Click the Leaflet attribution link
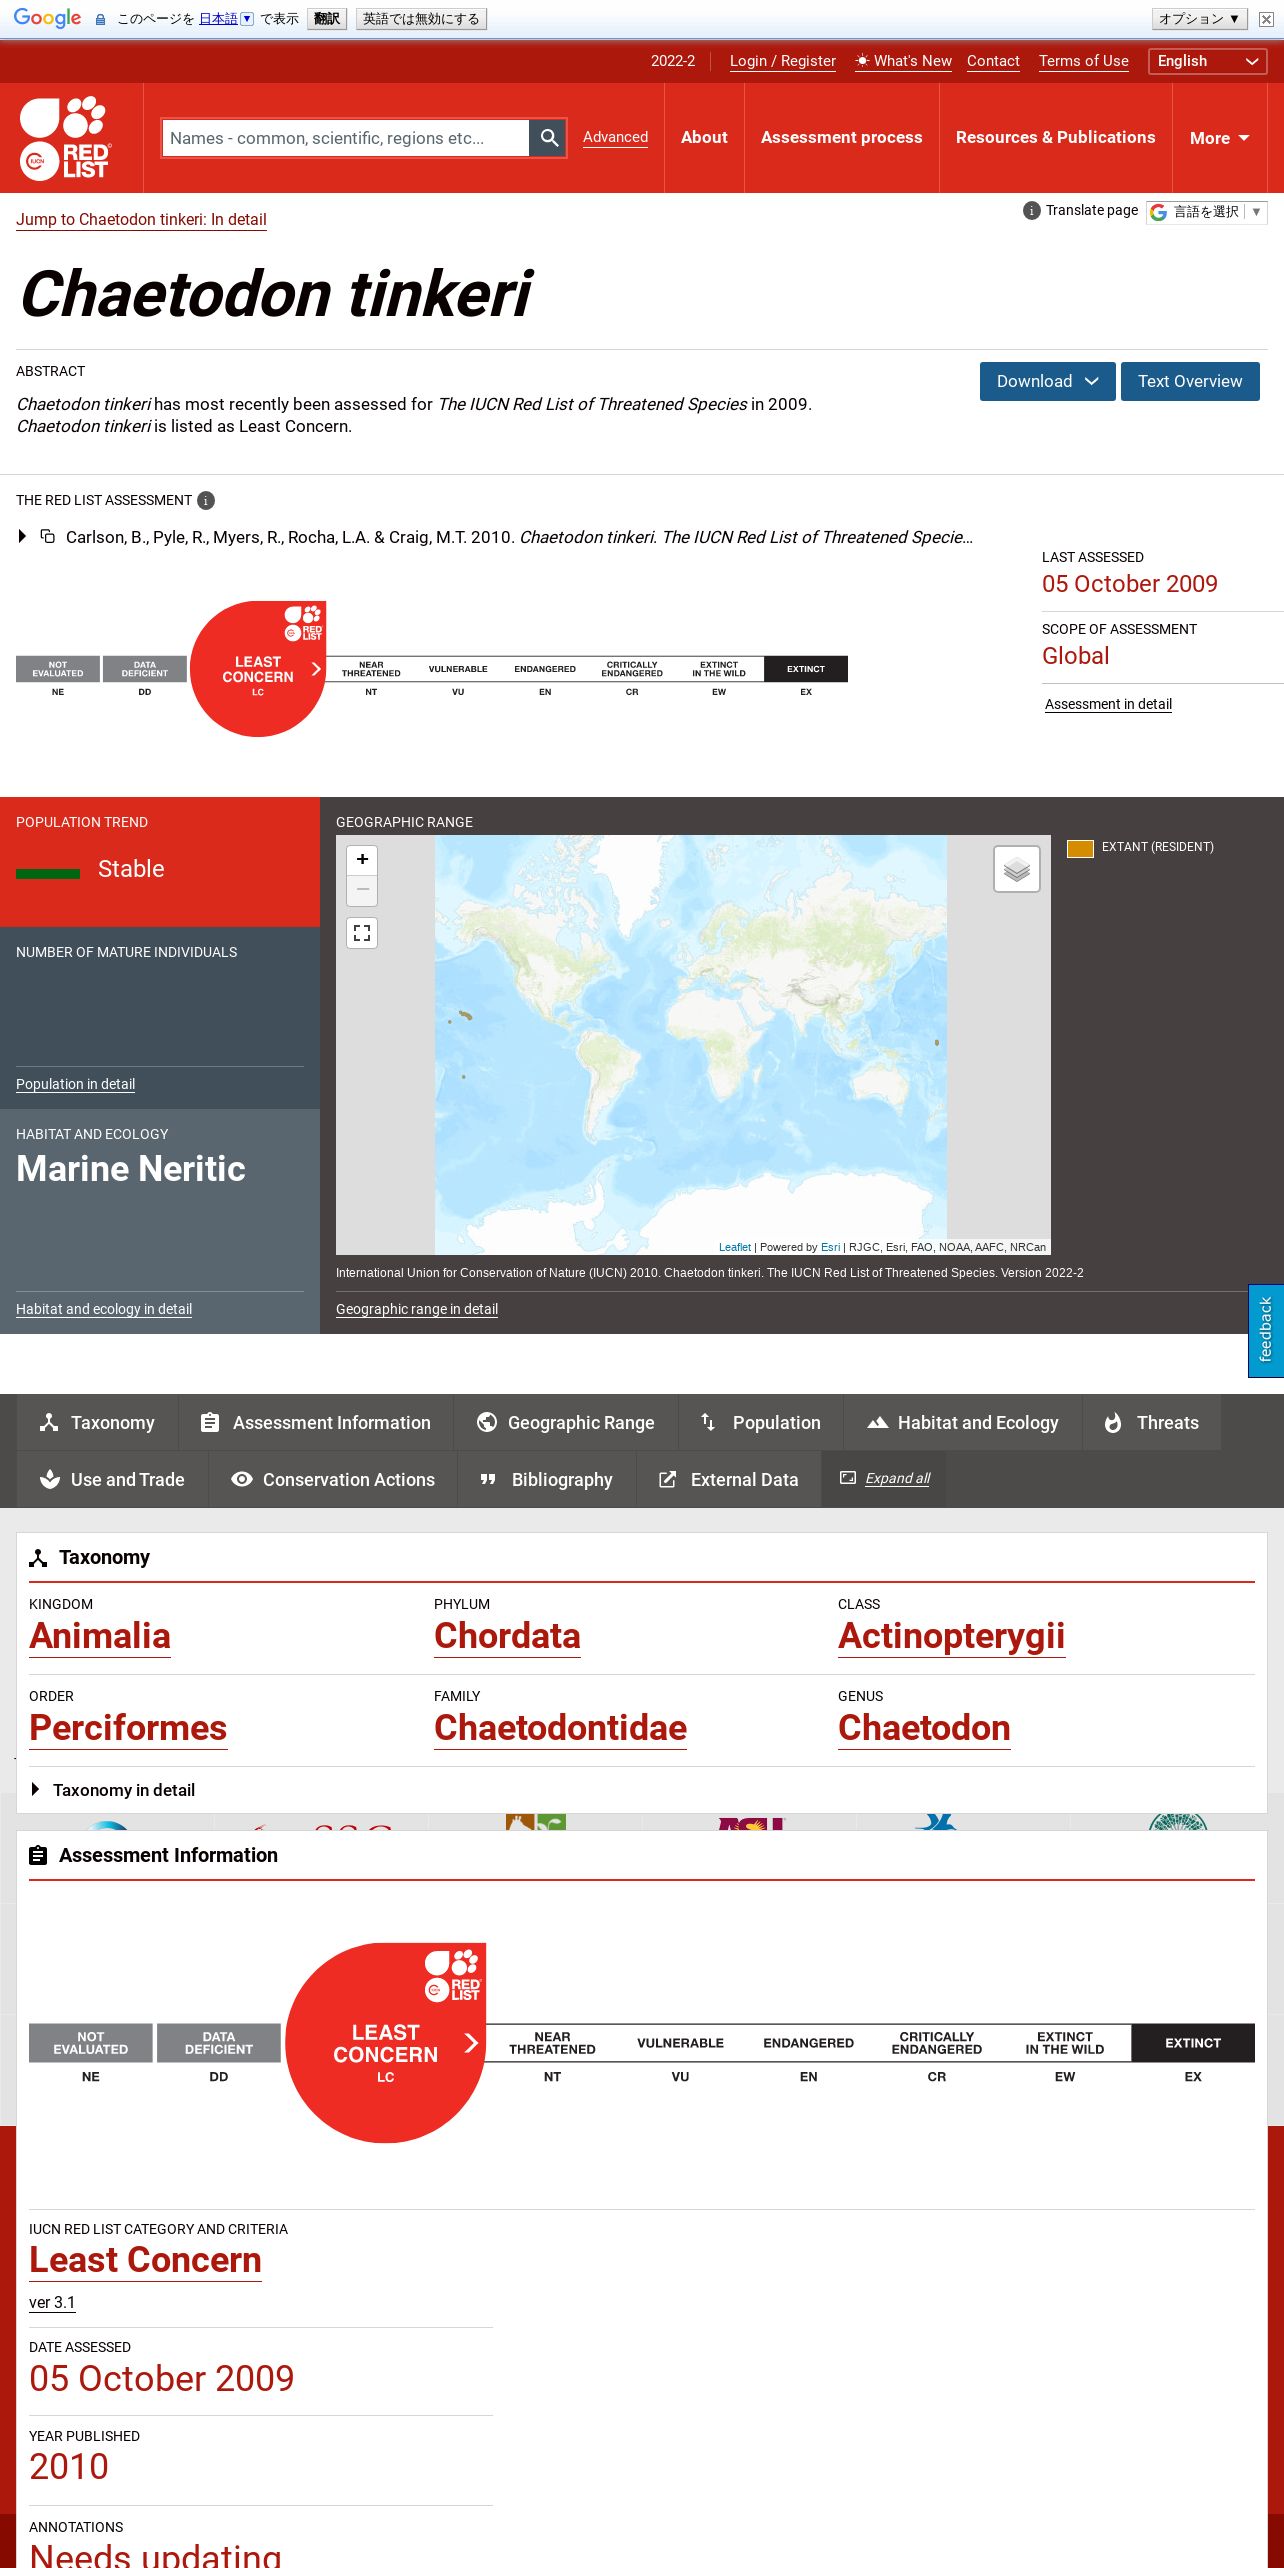The image size is (1284, 2568). (x=735, y=1247)
